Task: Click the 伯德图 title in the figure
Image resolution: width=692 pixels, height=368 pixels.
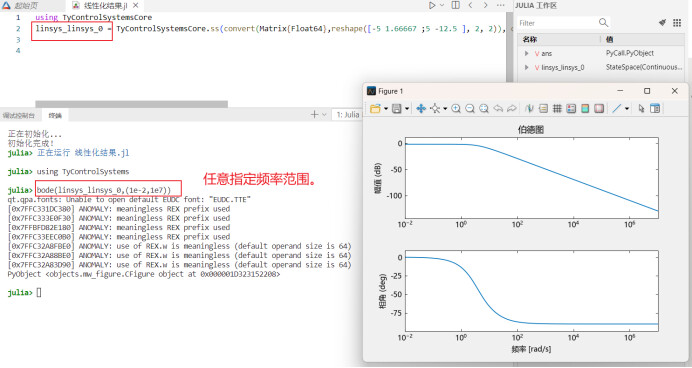Action: tap(531, 130)
